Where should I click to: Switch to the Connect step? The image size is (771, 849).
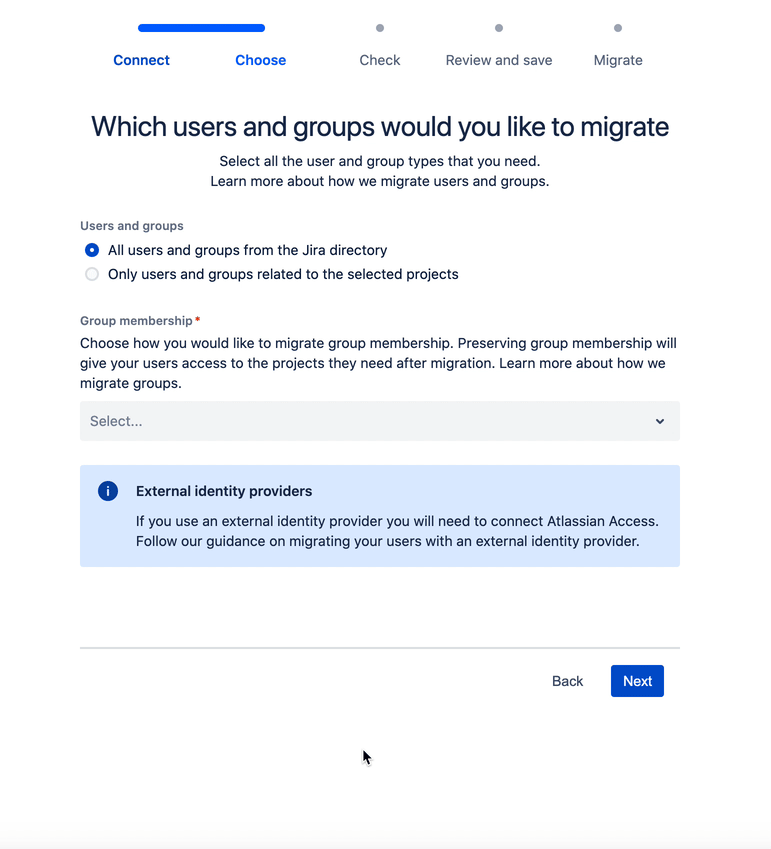tap(141, 60)
